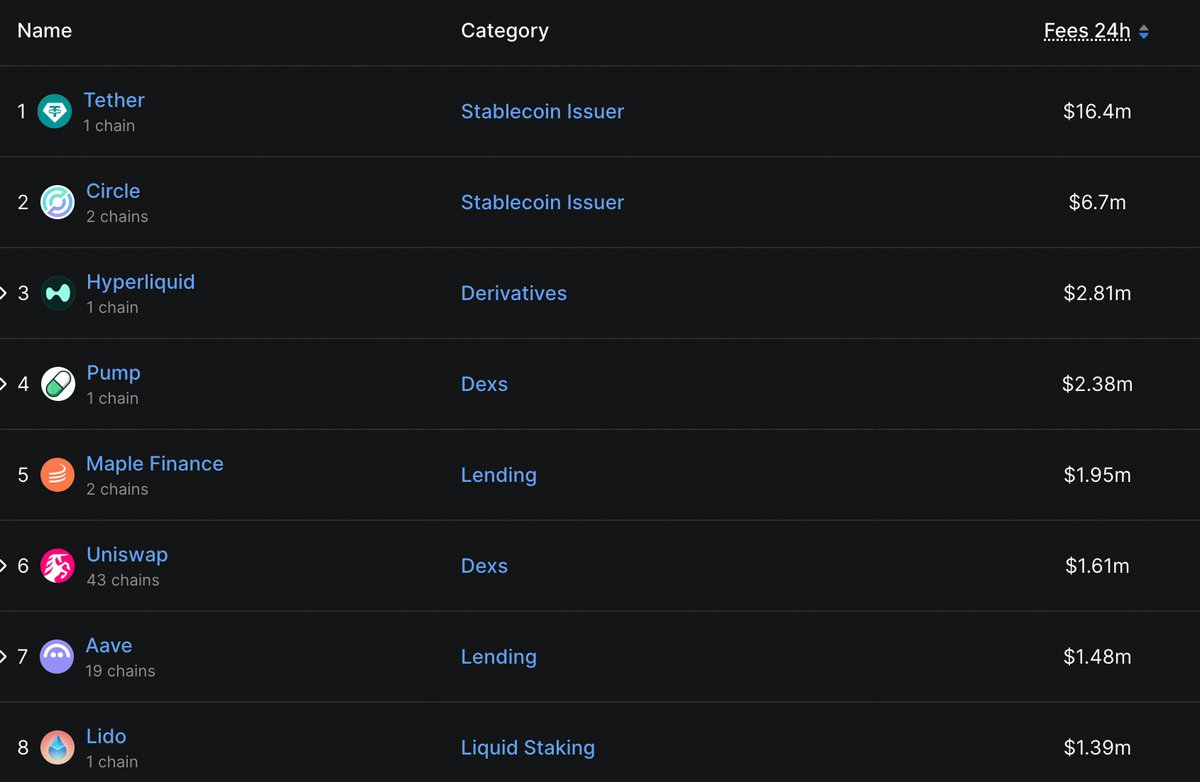Click the Maple Finance logo icon
1200x782 pixels.
(57, 475)
